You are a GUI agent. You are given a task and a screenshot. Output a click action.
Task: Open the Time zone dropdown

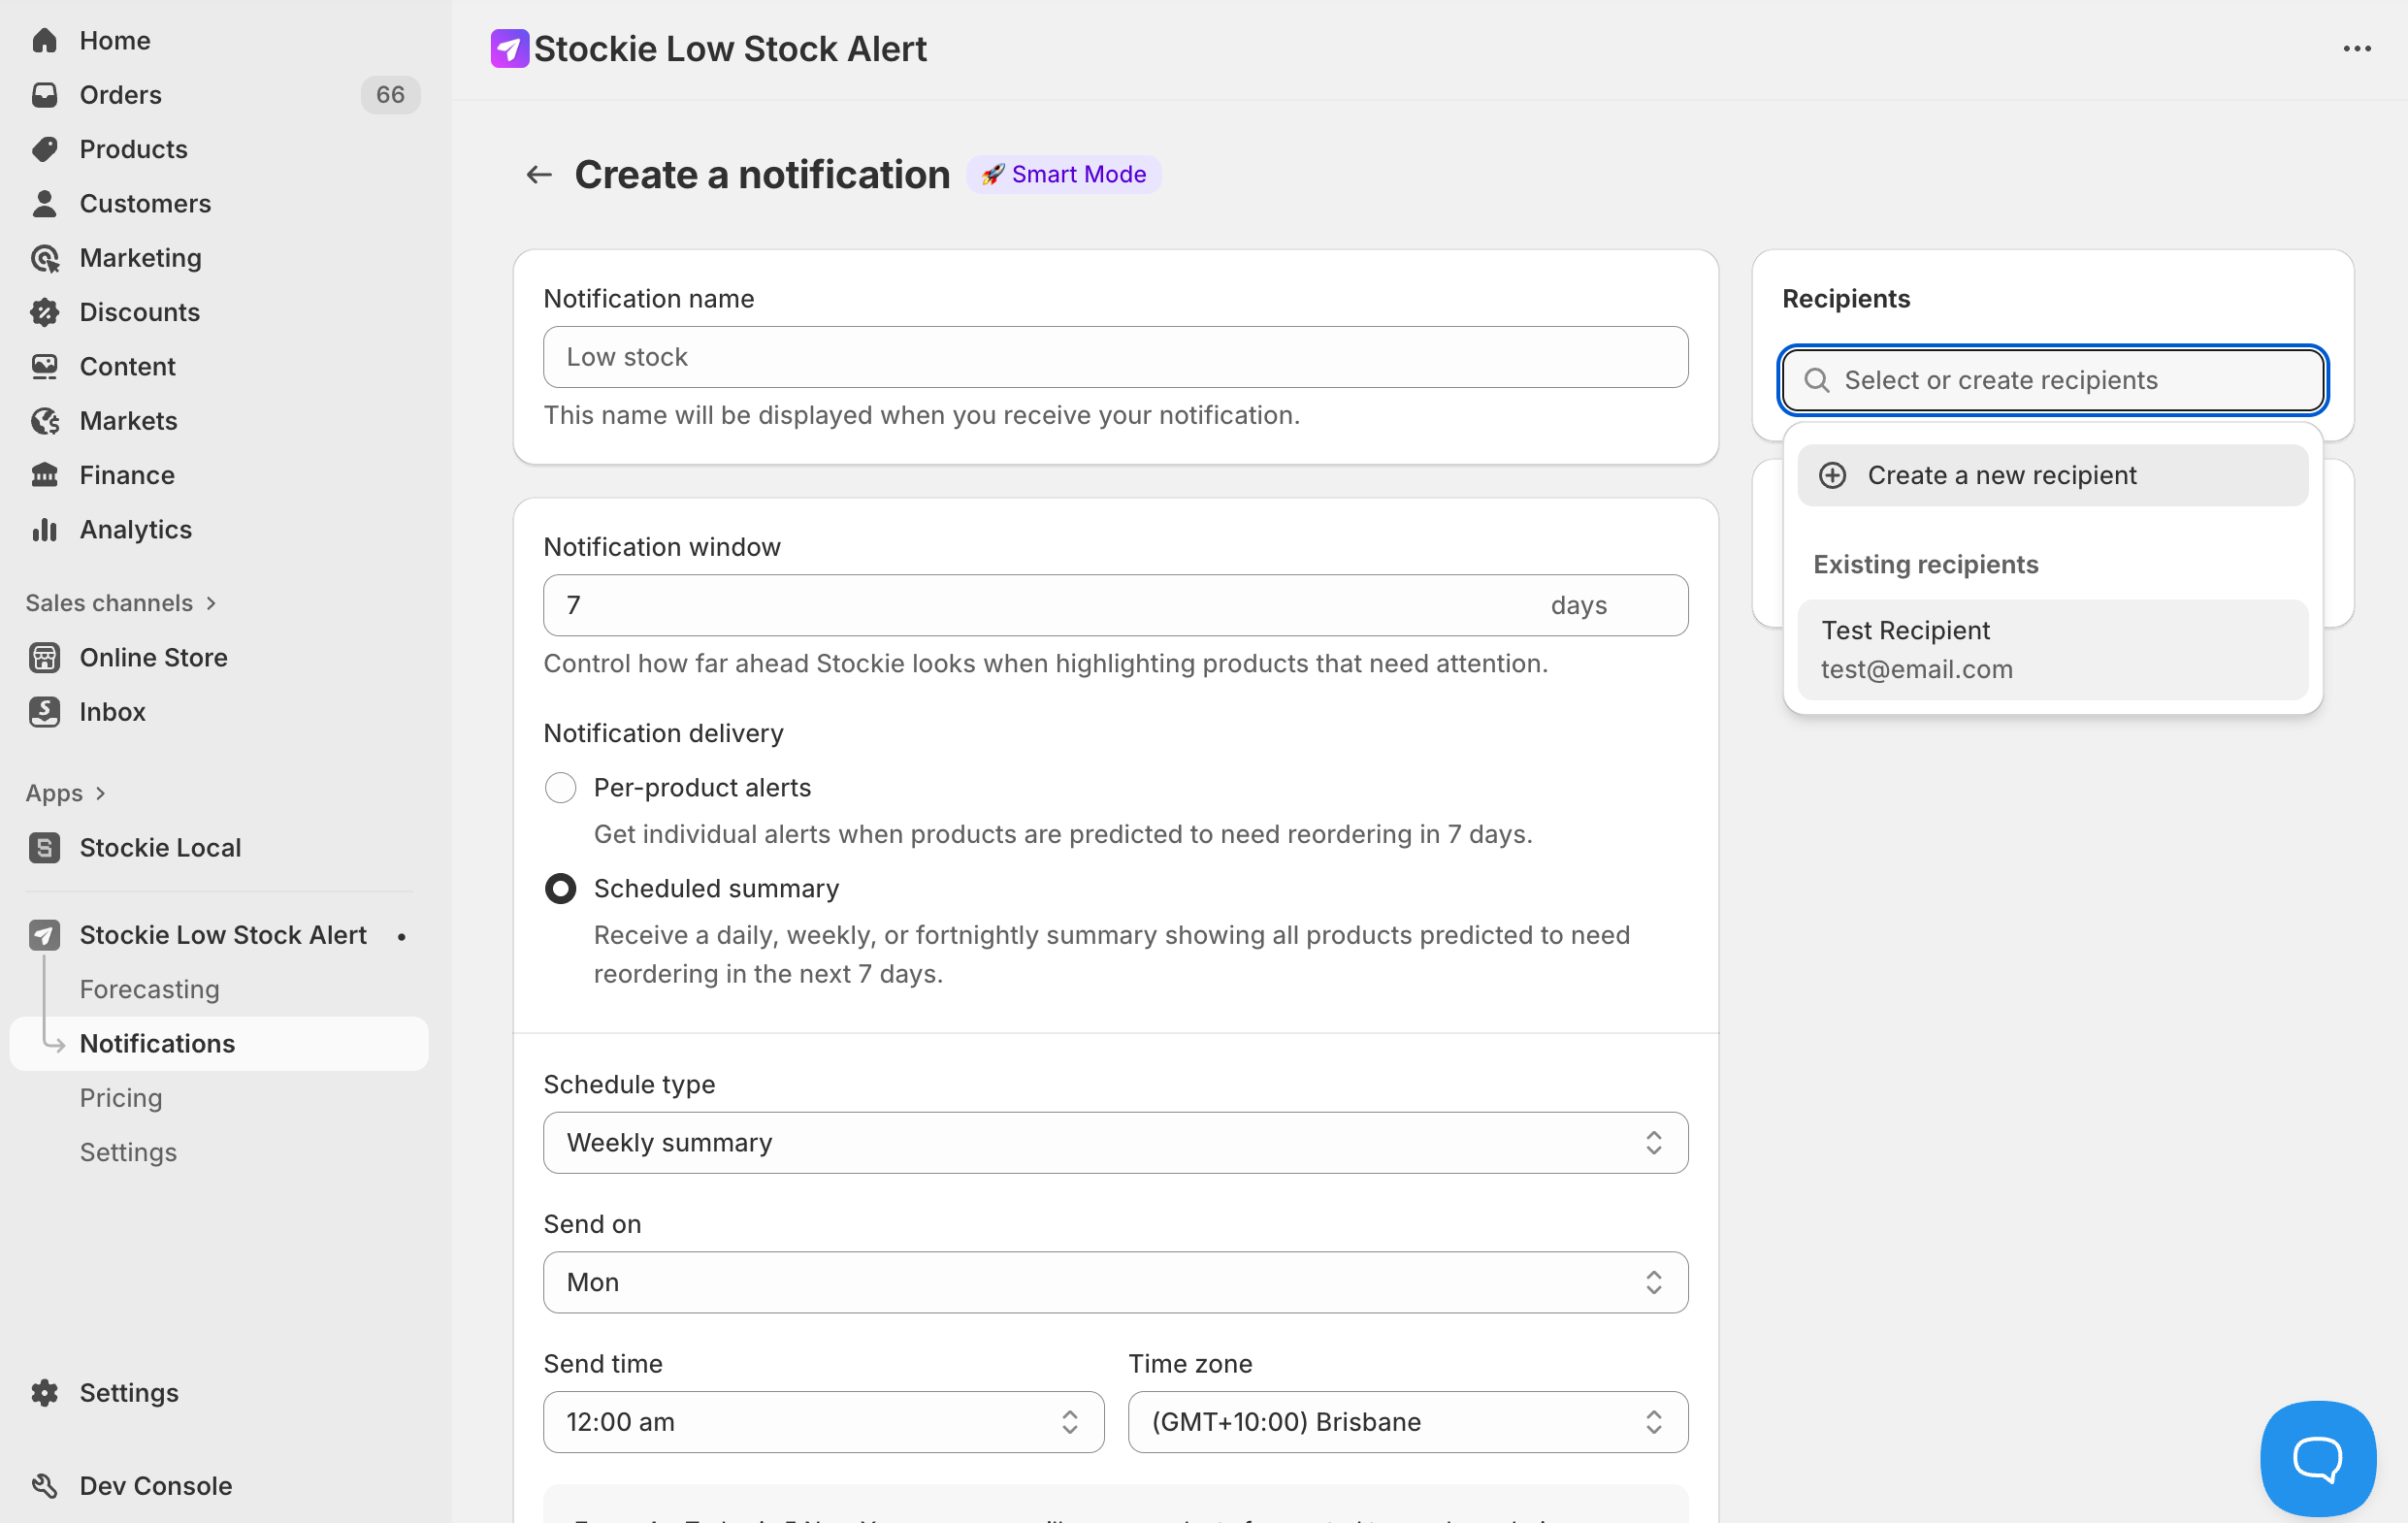tap(1407, 1421)
